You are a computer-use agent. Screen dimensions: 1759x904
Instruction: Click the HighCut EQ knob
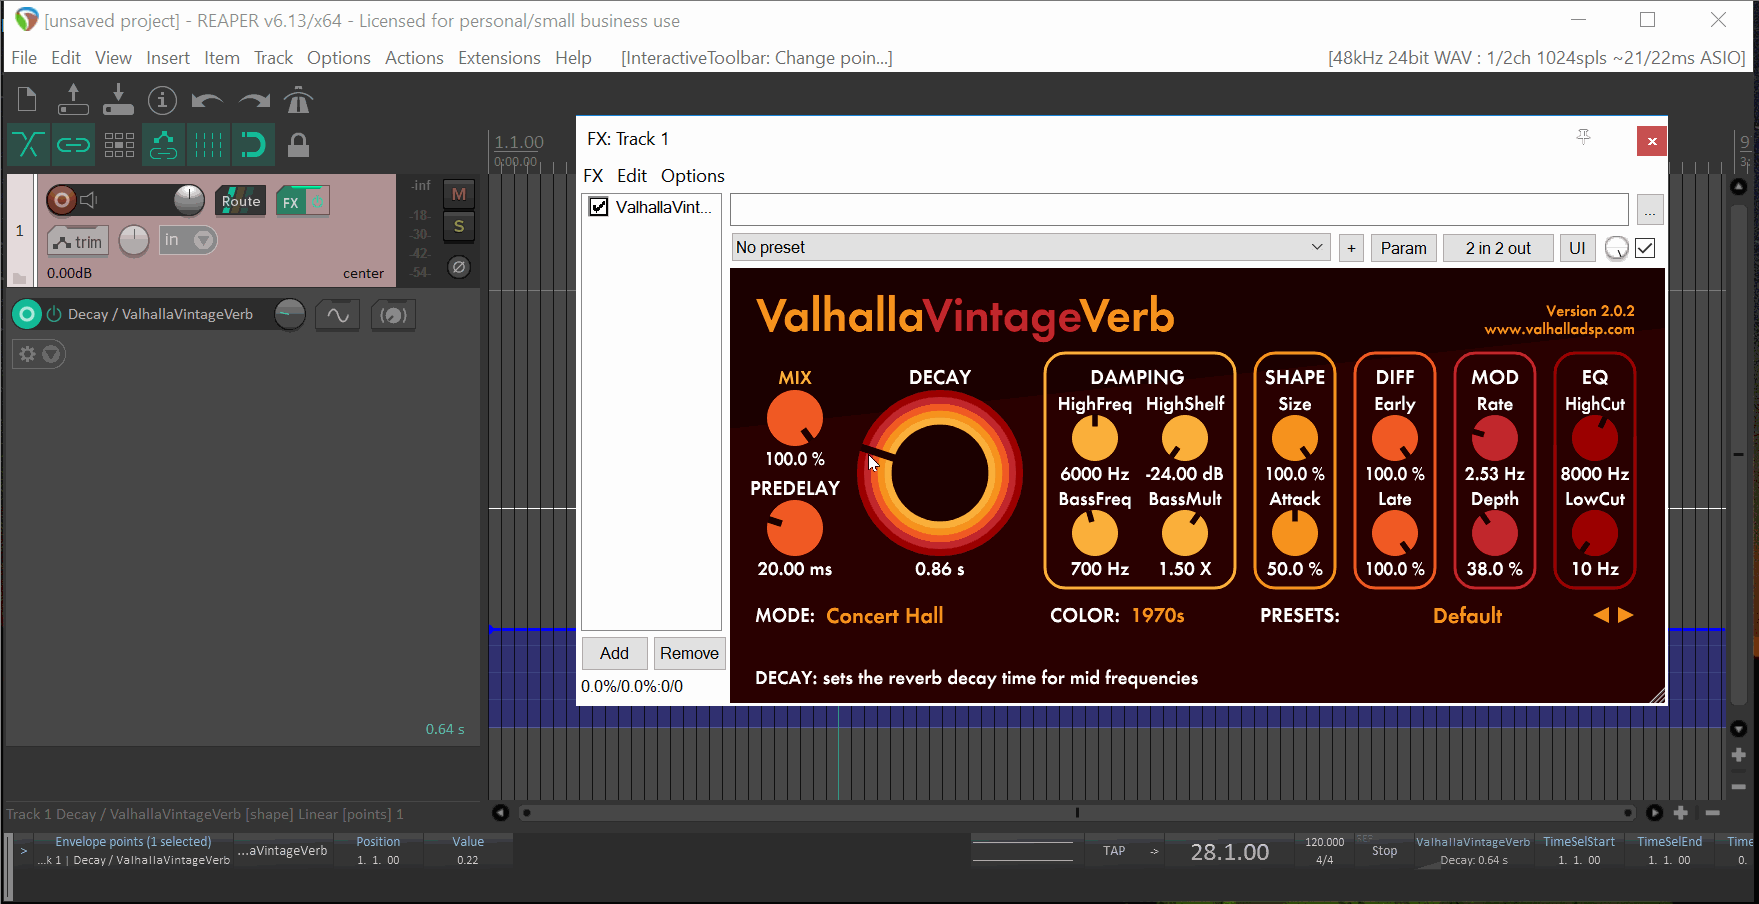pyautogui.click(x=1595, y=438)
